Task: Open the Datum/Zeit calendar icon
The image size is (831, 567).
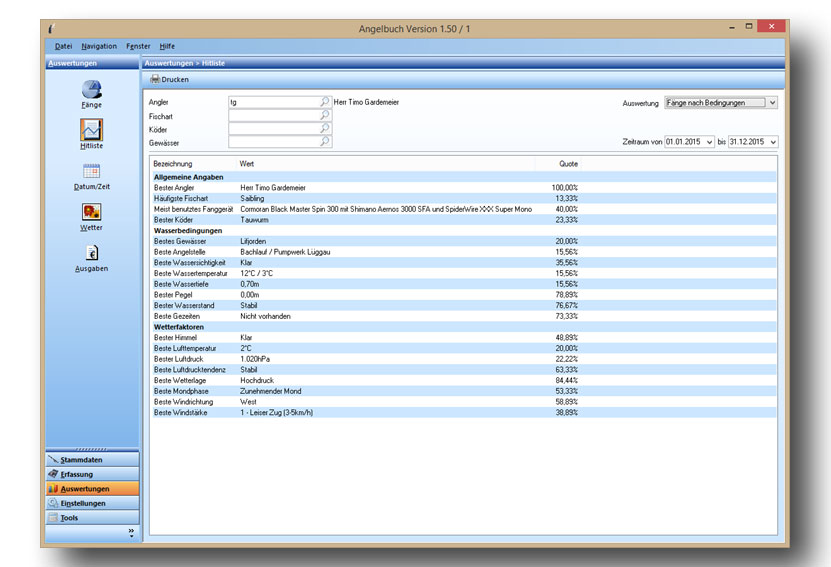Action: click(x=91, y=172)
